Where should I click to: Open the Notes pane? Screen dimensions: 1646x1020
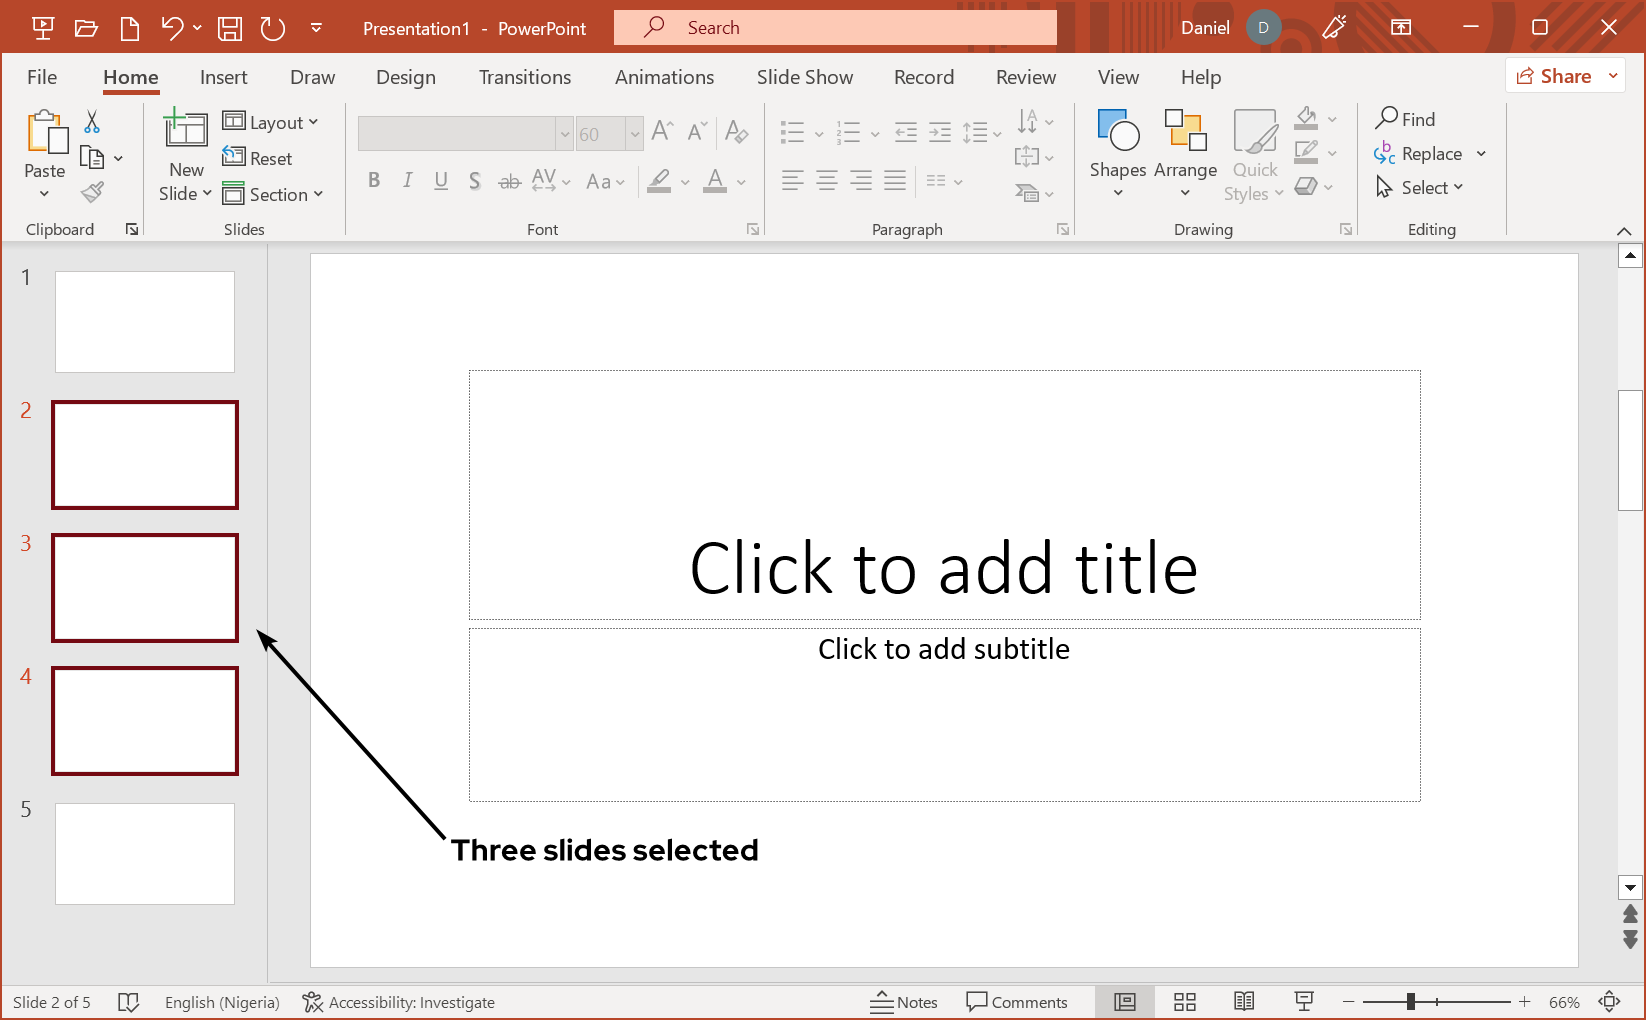904,1001
